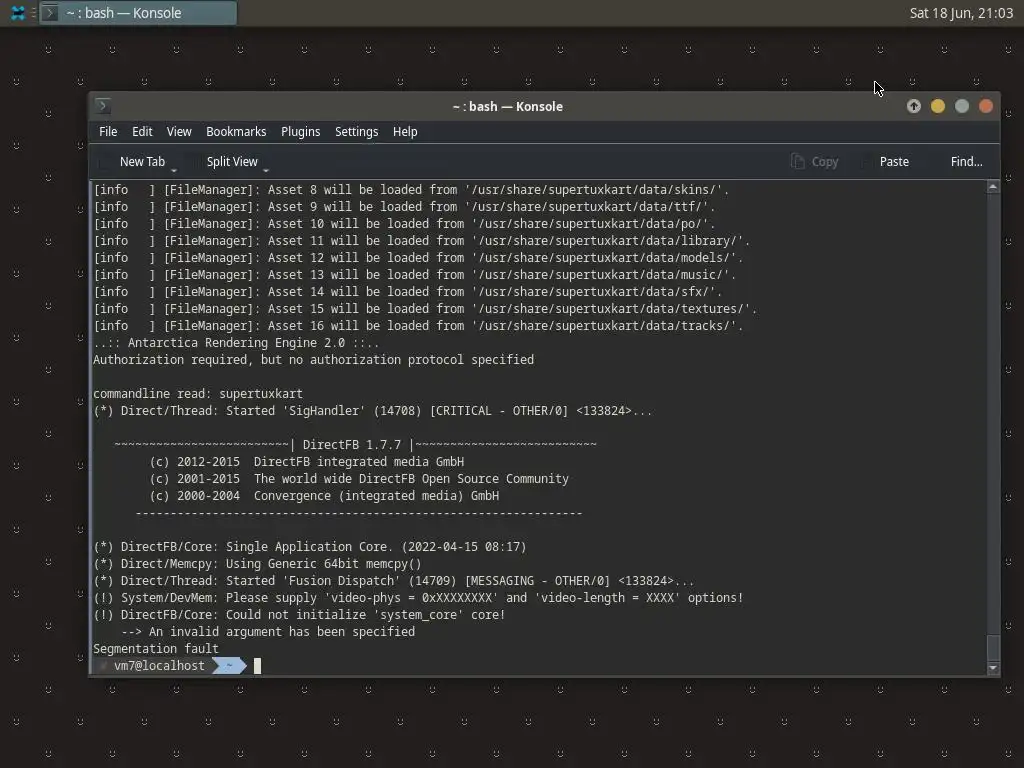Maximize Konsole with the gray title bar button
The image size is (1024, 768).
point(962,106)
